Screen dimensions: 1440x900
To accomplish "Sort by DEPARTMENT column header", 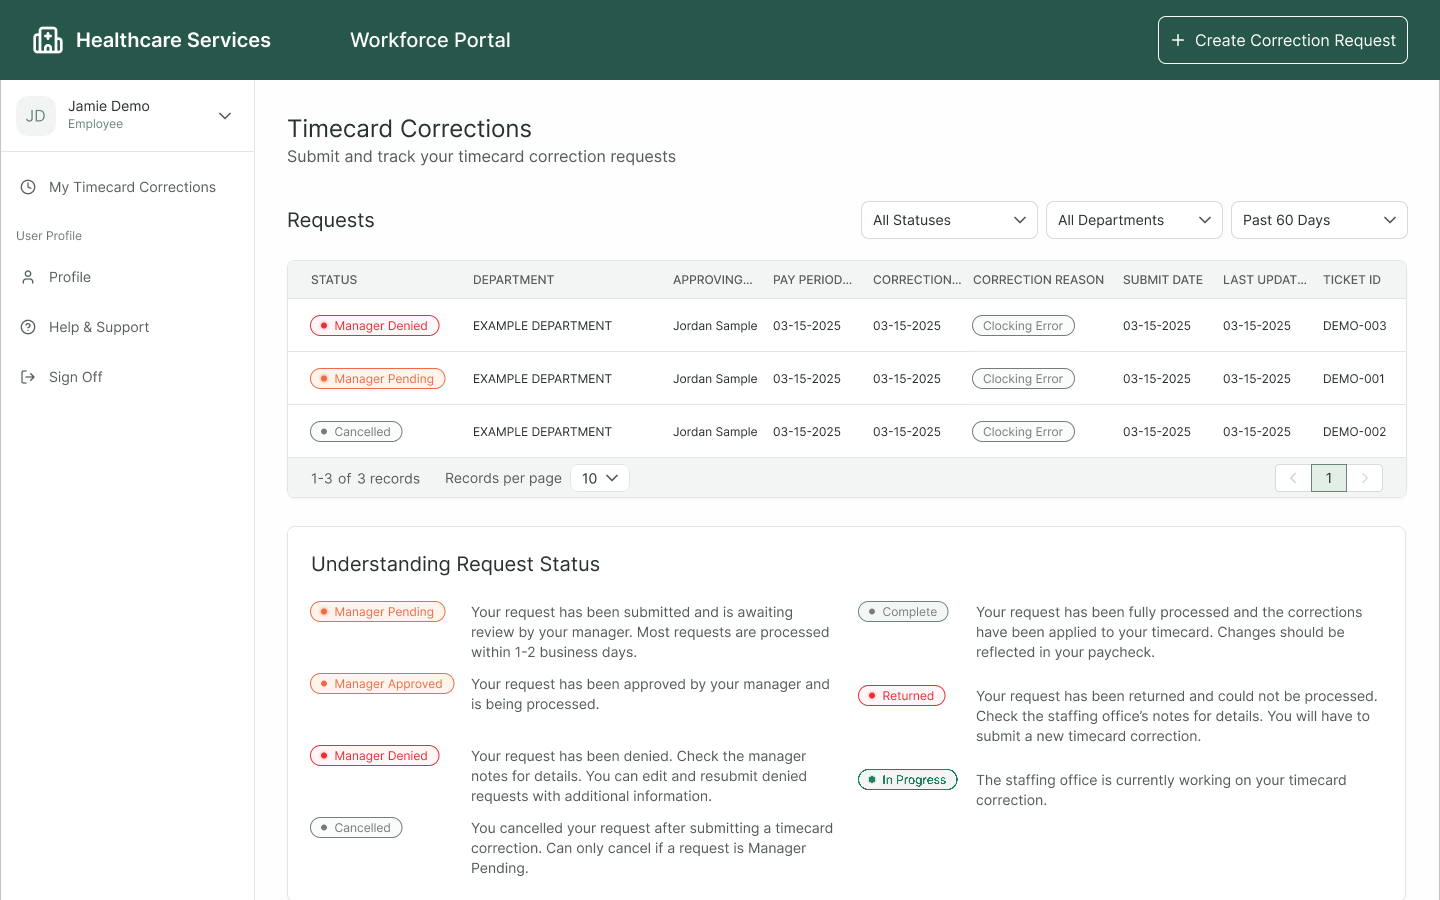I will [513, 280].
